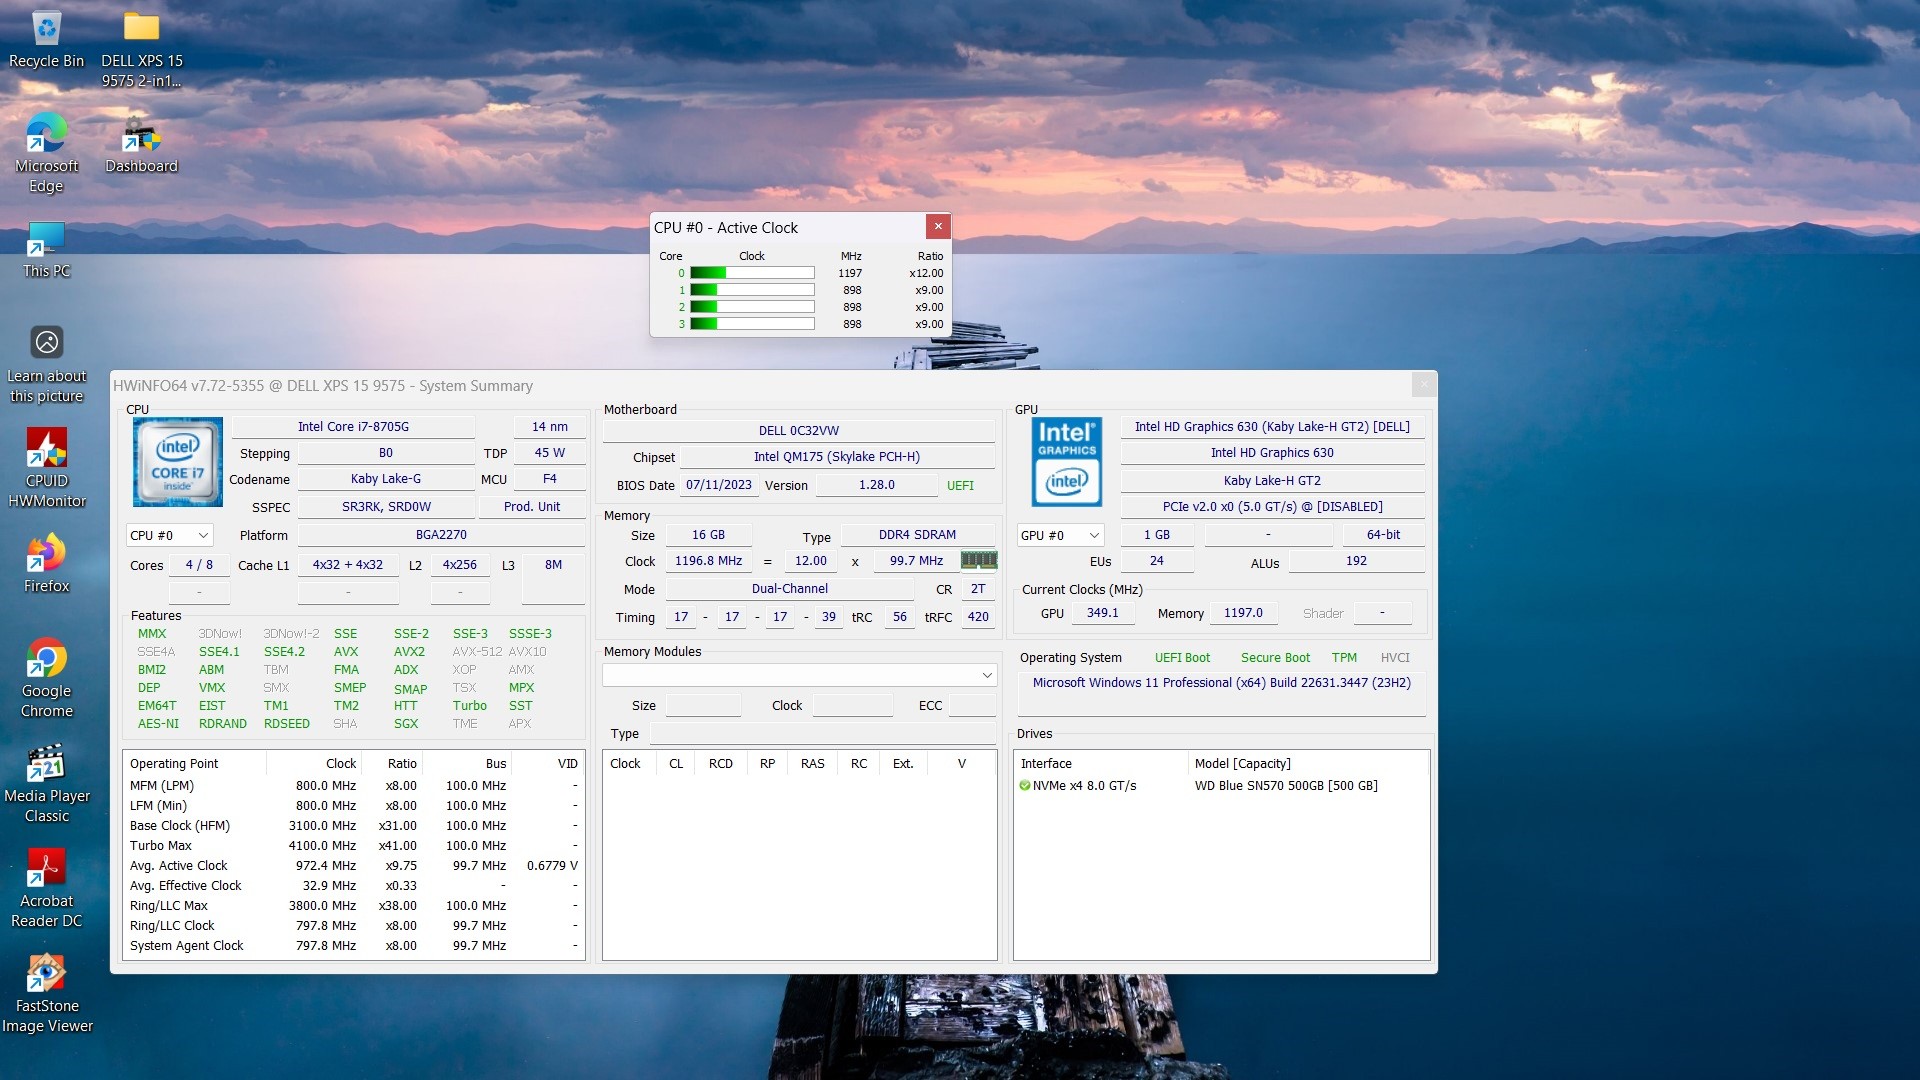1920x1080 pixels.
Task: Click the Kaby Lake-G codename field
Action: click(x=386, y=480)
